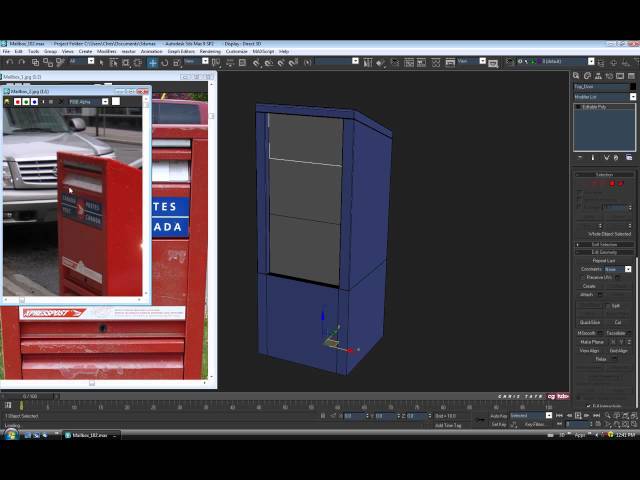Select Polygon sub-object level icon

point(611,183)
